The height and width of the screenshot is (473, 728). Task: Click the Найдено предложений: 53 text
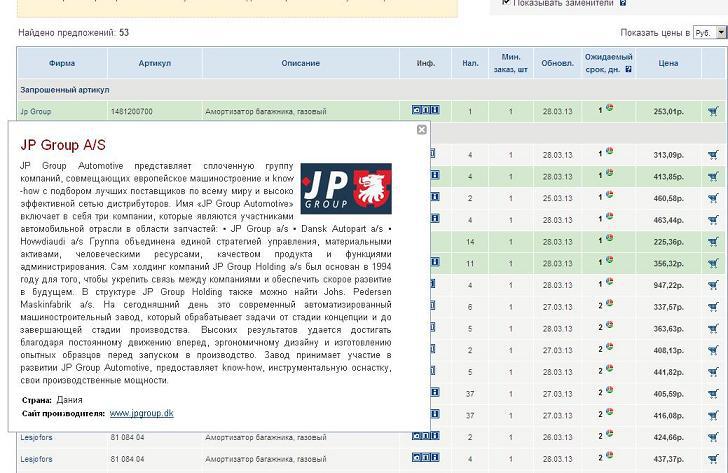point(73,32)
